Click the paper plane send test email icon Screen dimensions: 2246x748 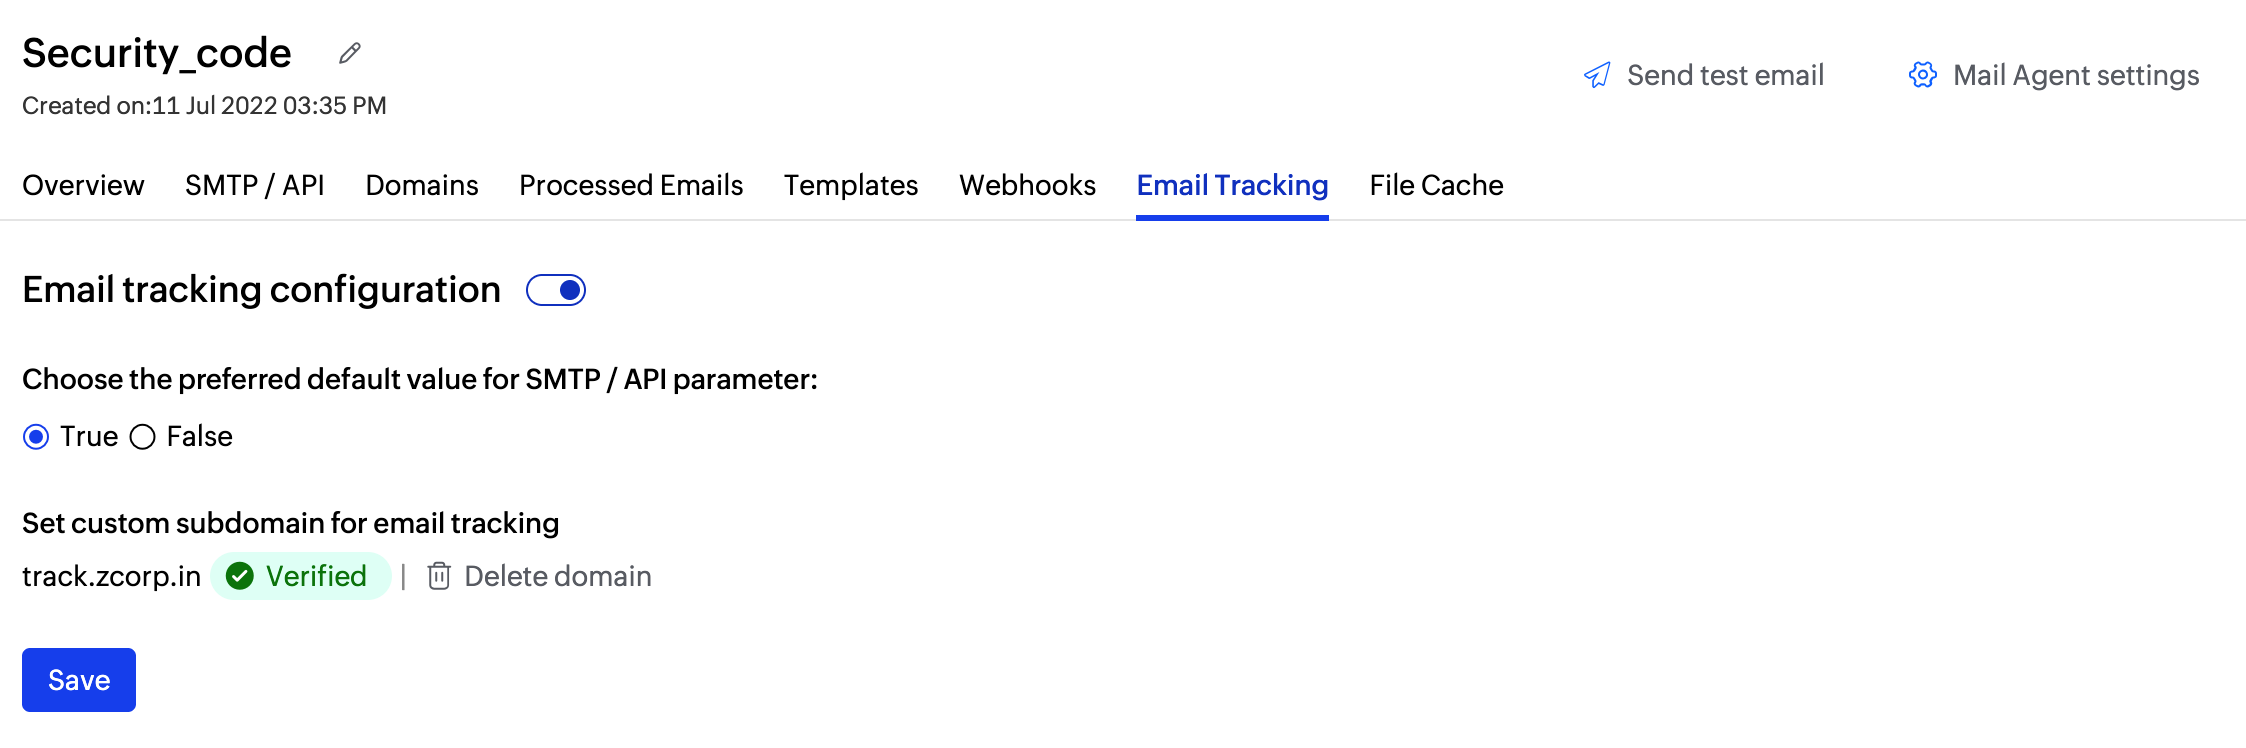click(x=1600, y=74)
